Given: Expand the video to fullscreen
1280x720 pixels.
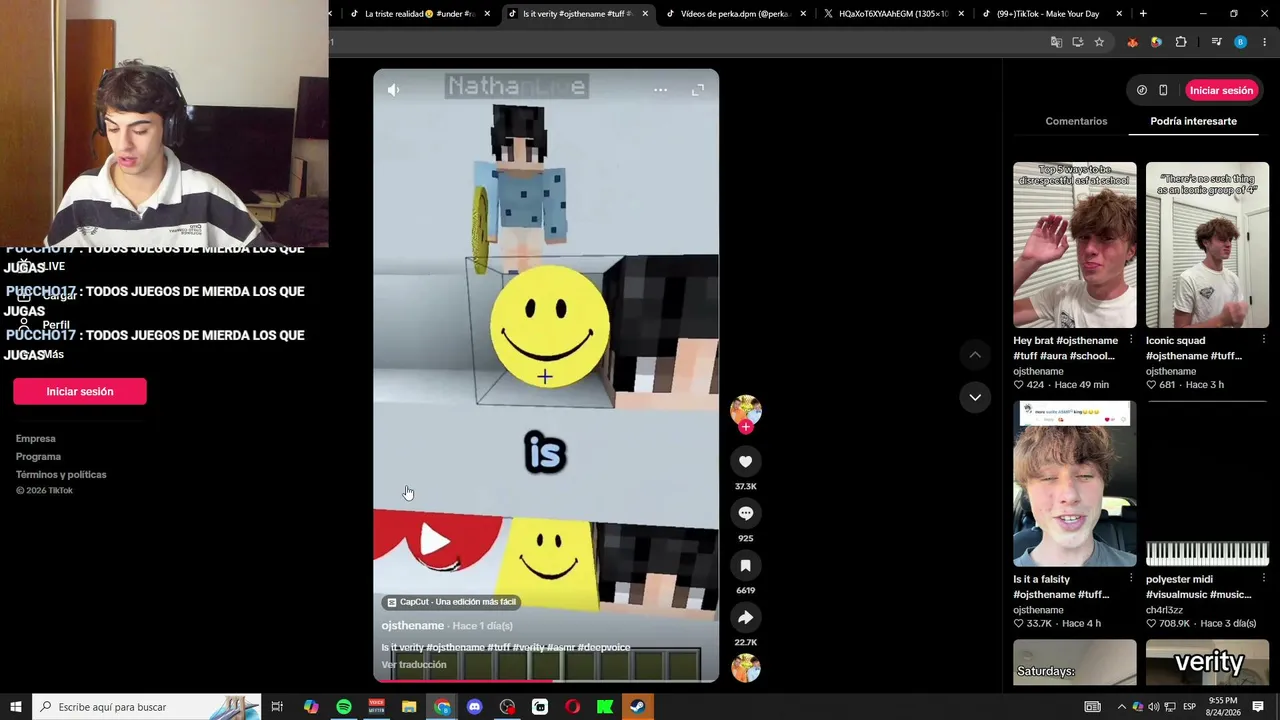Looking at the screenshot, I should coord(698,90).
